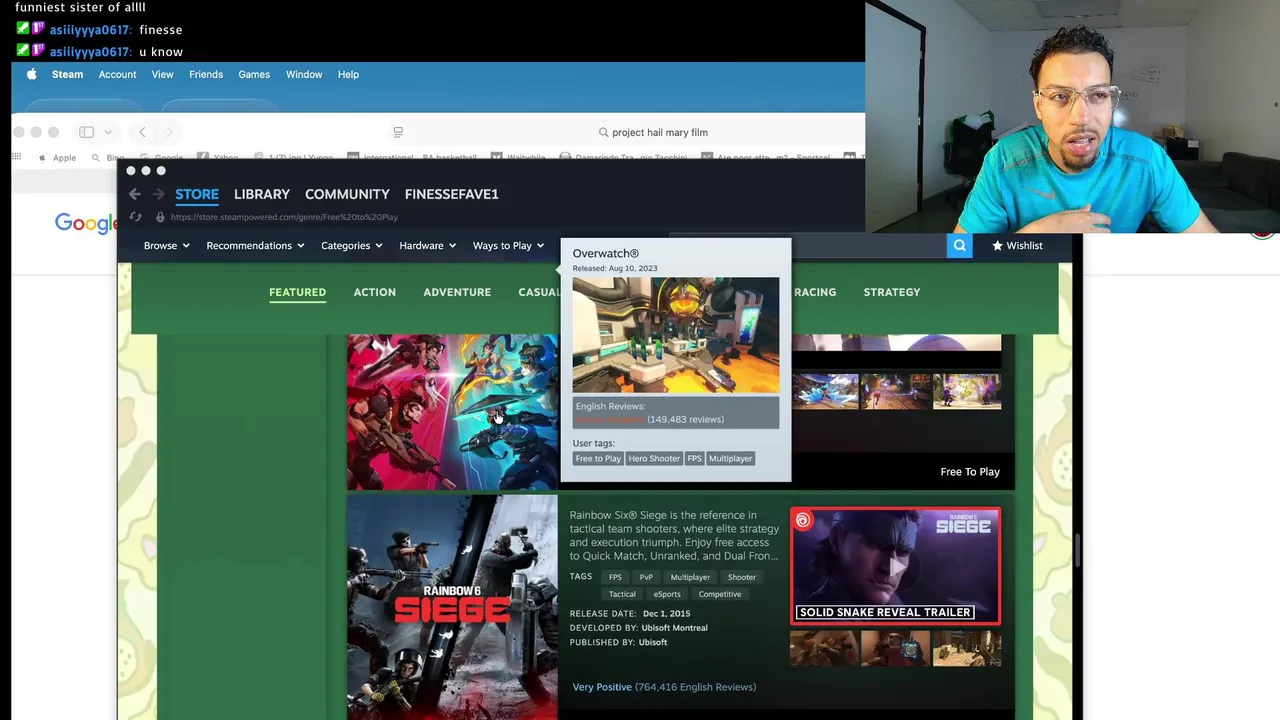Screen dimensions: 1280x720
Task: Click the Shooter tag under Siege
Action: (x=741, y=577)
